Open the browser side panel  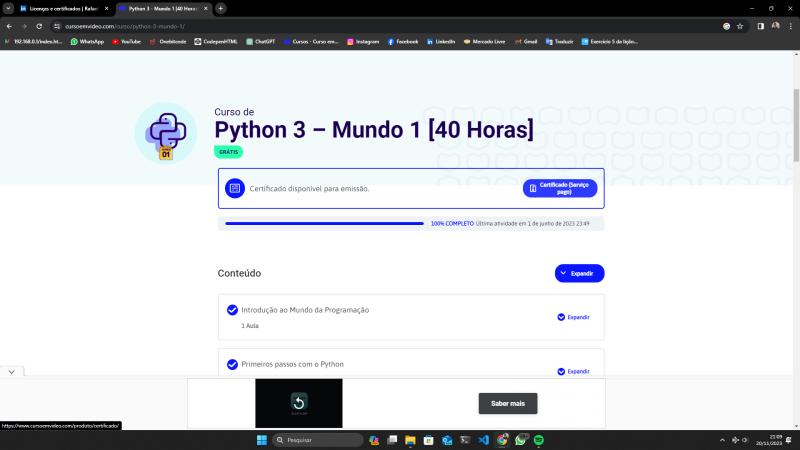click(761, 26)
